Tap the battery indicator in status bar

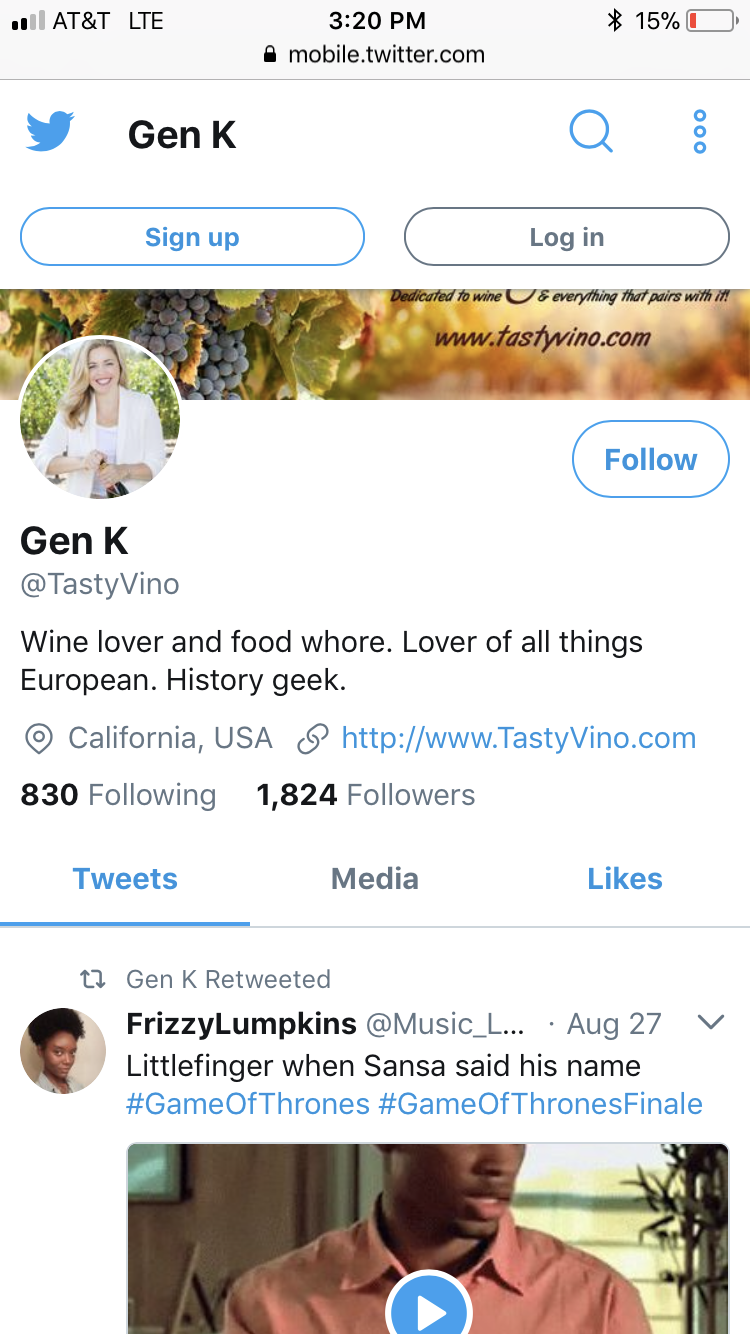pos(711,20)
